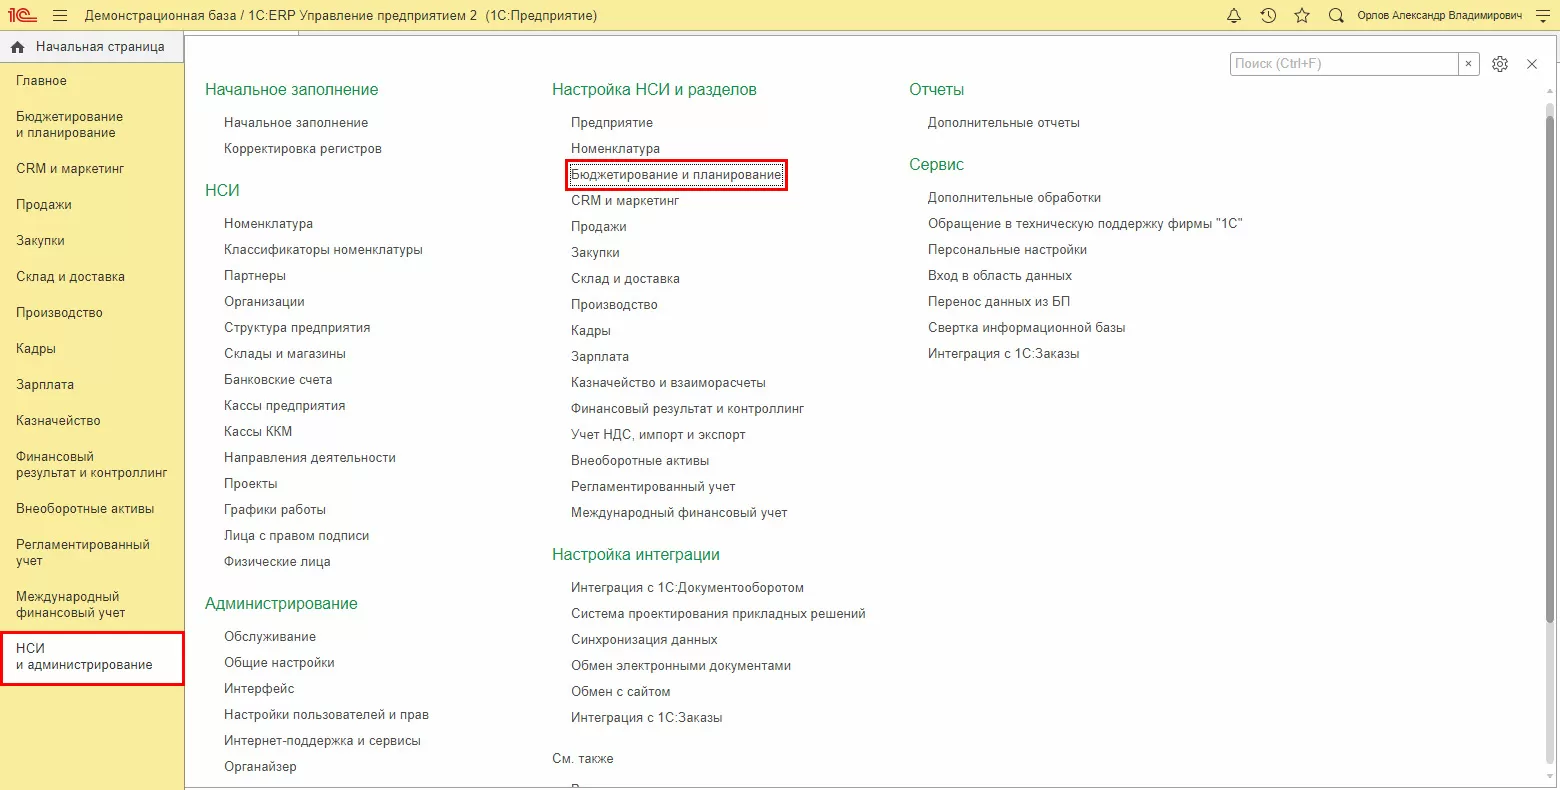Image resolution: width=1560 pixels, height=790 pixels.
Task: Open the hamburger main menu
Action: pyautogui.click(x=60, y=16)
